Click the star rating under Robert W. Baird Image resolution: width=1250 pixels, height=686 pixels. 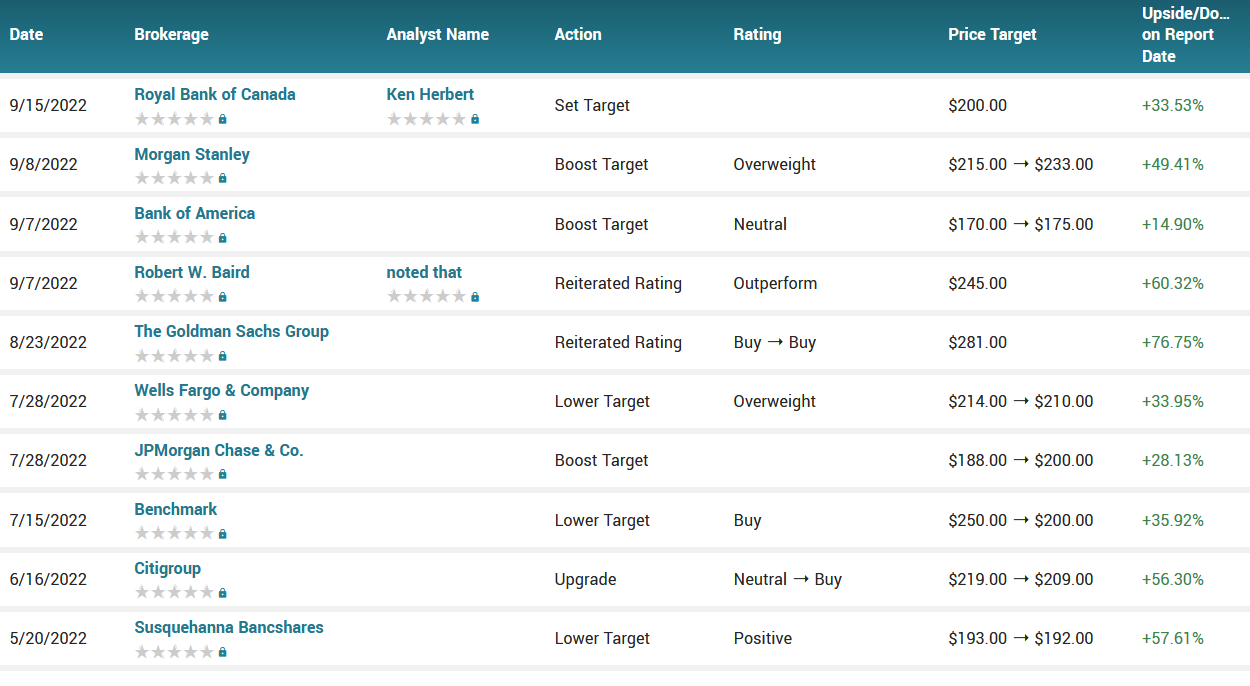tap(174, 297)
